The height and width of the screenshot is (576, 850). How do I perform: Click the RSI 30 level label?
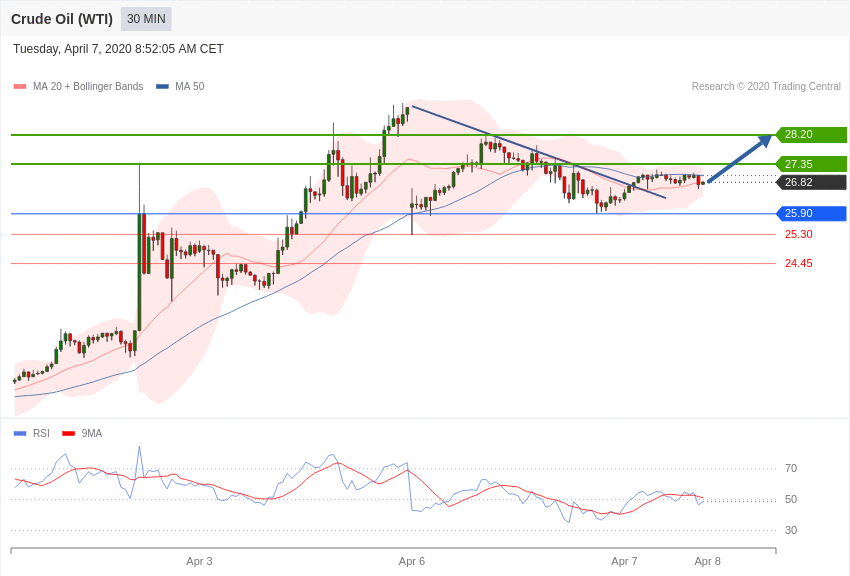[791, 530]
